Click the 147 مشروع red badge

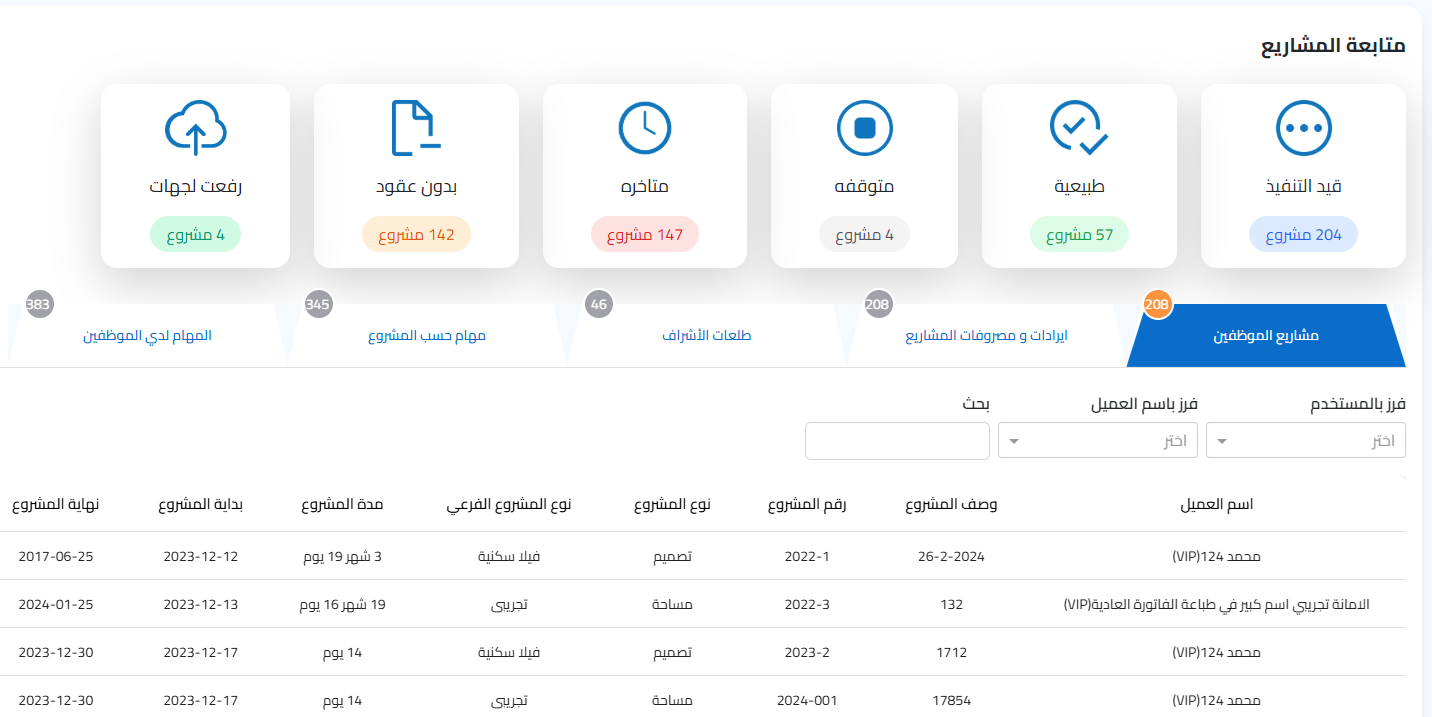click(645, 235)
